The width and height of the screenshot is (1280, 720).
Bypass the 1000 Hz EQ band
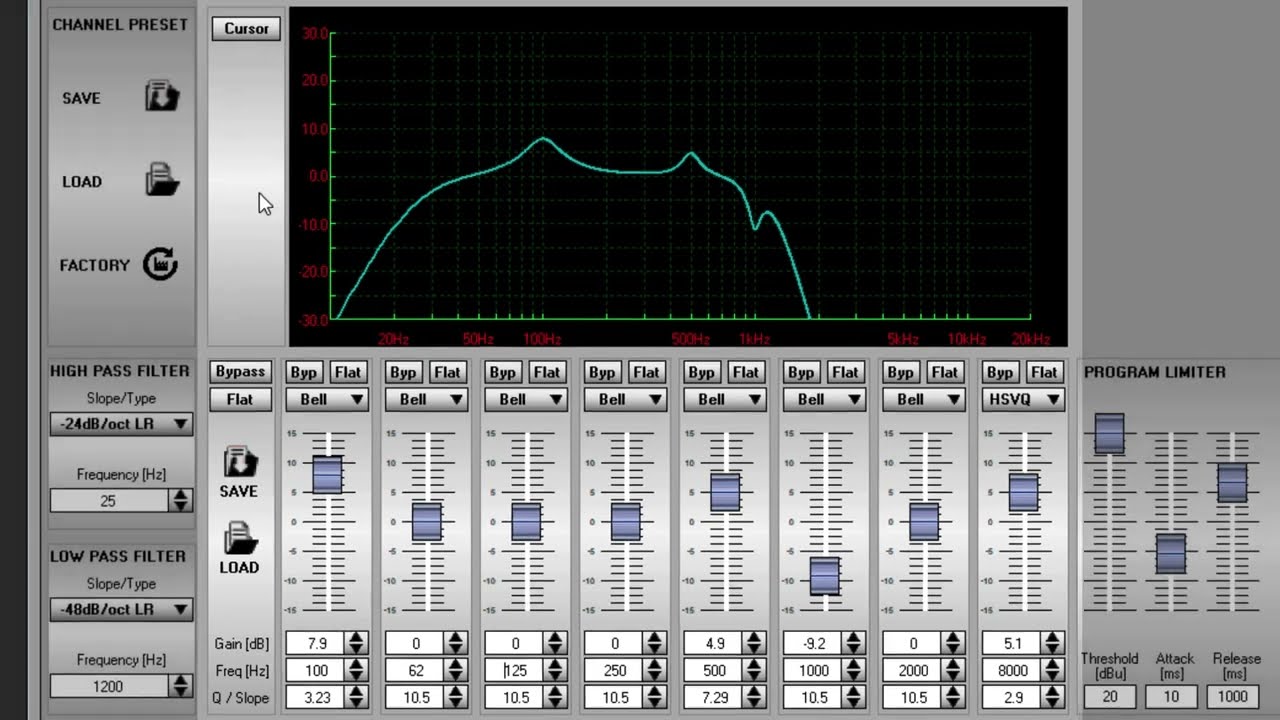pos(801,372)
